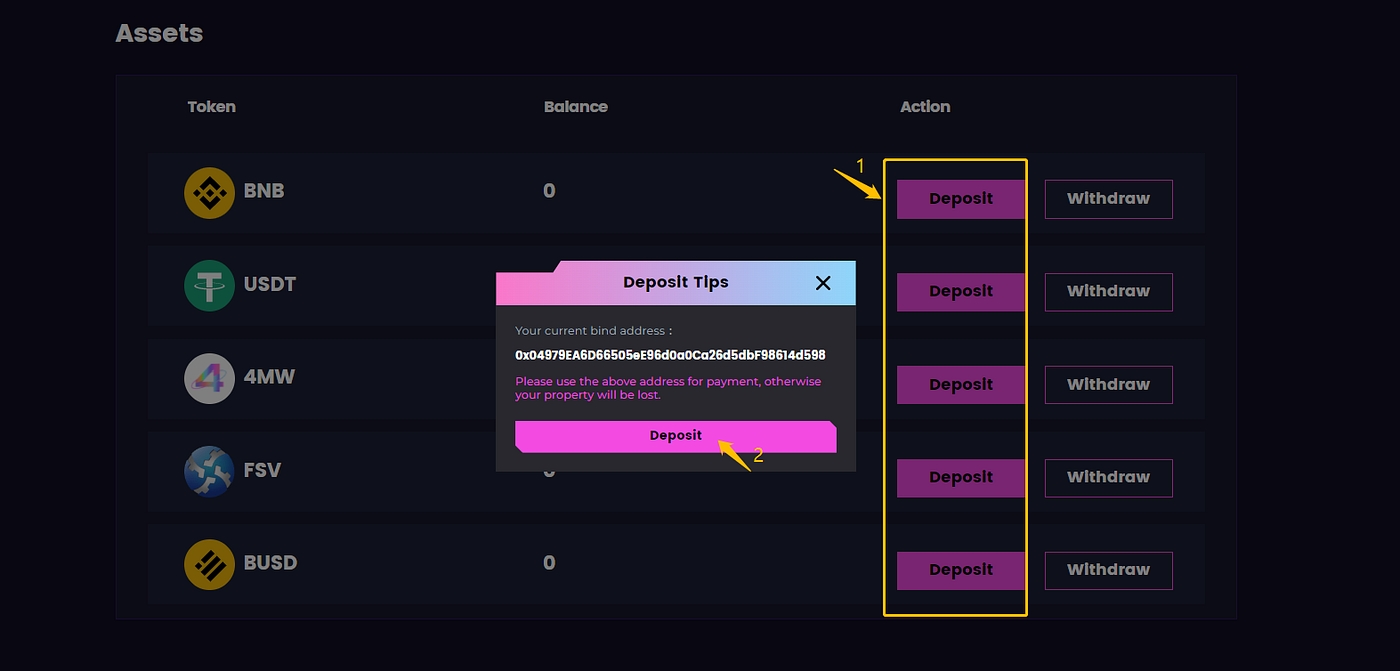Click Deposit in the 4MW row

tap(960, 385)
